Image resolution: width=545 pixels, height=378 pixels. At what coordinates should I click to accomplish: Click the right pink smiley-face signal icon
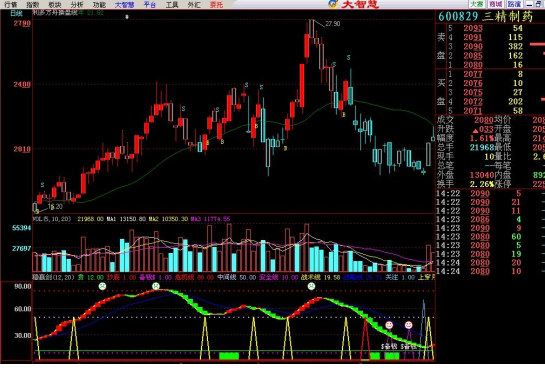click(x=408, y=325)
